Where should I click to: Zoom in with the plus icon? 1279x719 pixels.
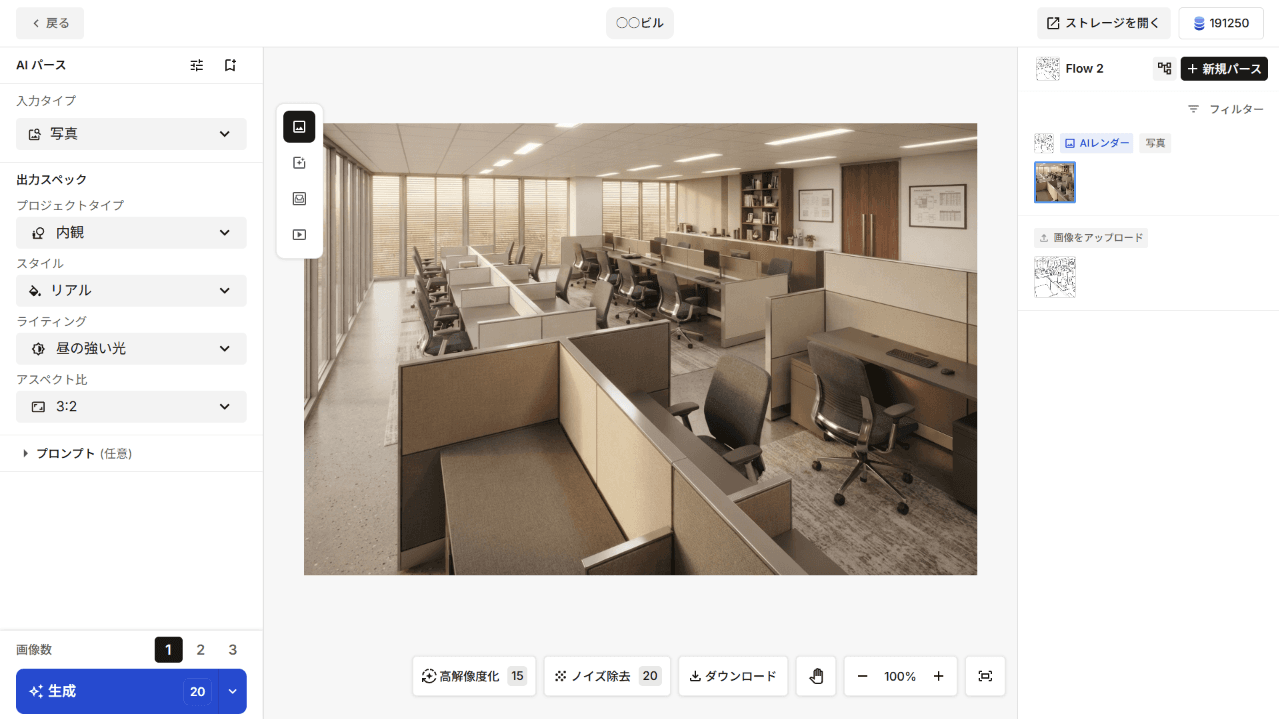[x=938, y=676]
